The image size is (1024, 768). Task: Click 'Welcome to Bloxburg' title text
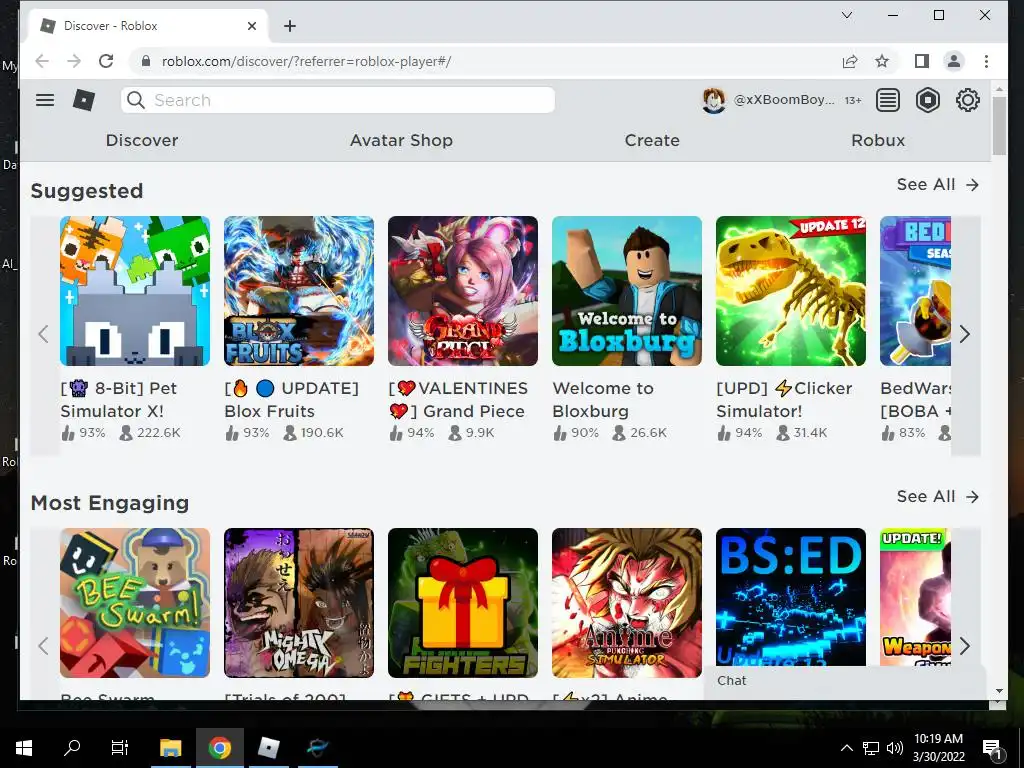603,400
